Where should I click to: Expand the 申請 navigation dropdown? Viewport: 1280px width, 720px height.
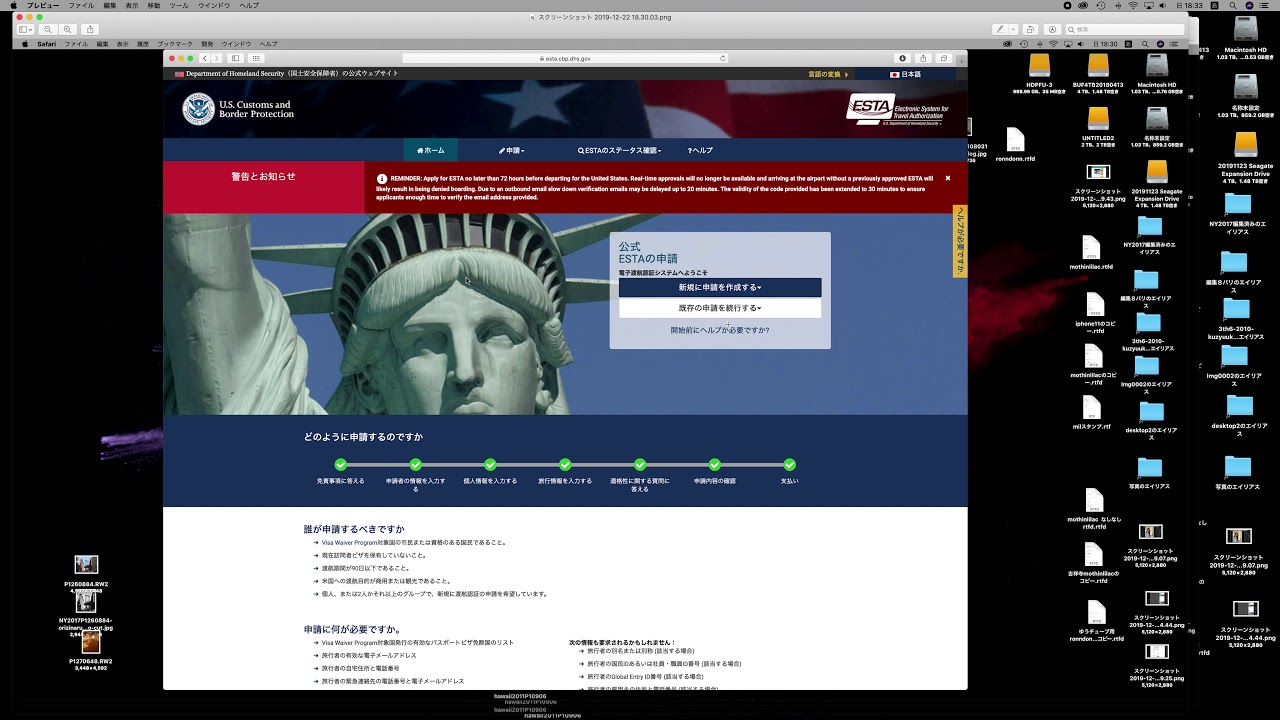click(511, 150)
